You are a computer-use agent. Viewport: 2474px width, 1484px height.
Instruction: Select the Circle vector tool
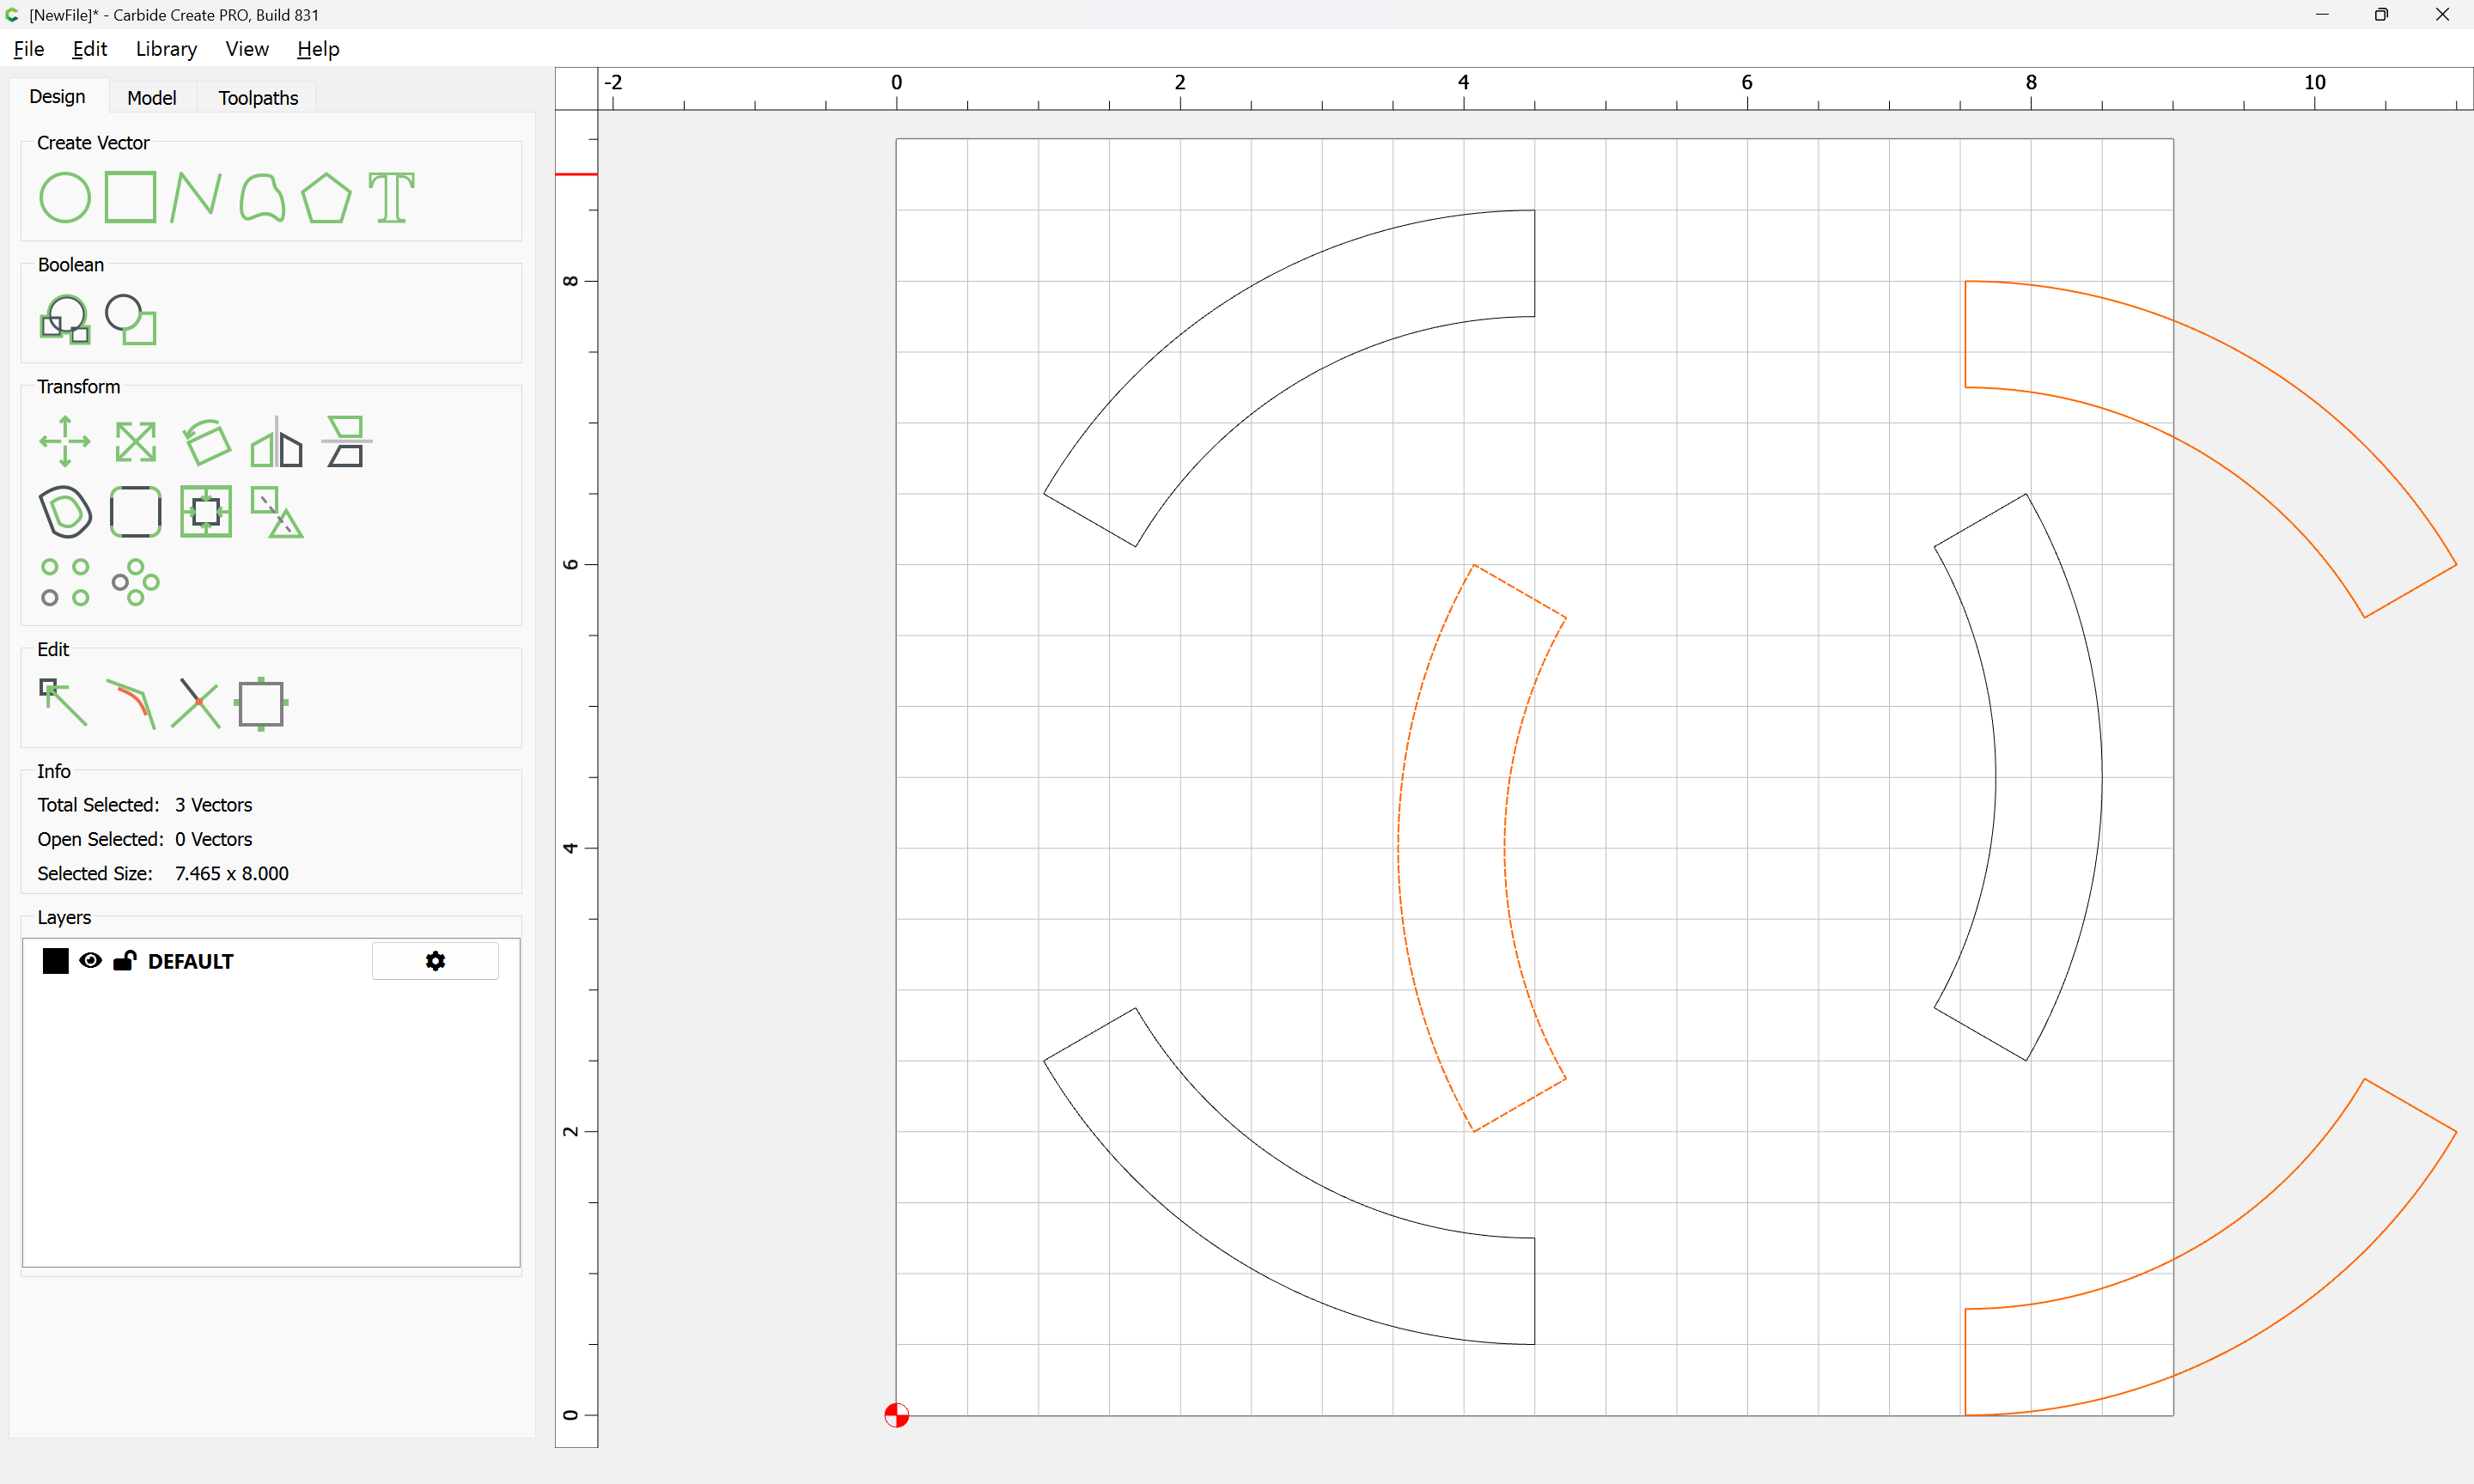click(65, 197)
